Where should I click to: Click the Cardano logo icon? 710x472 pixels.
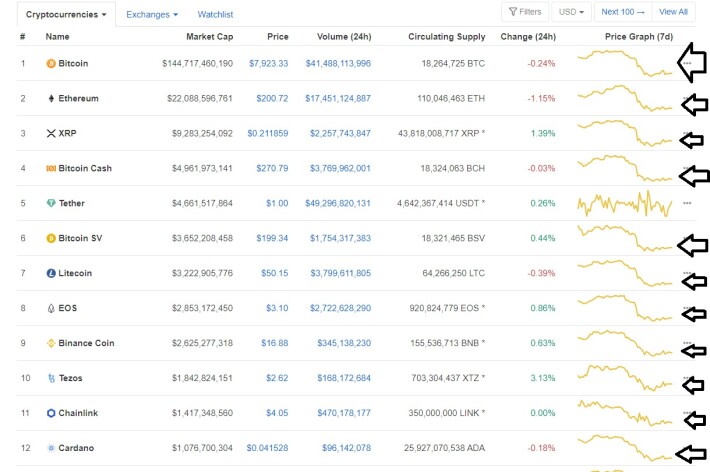51,448
